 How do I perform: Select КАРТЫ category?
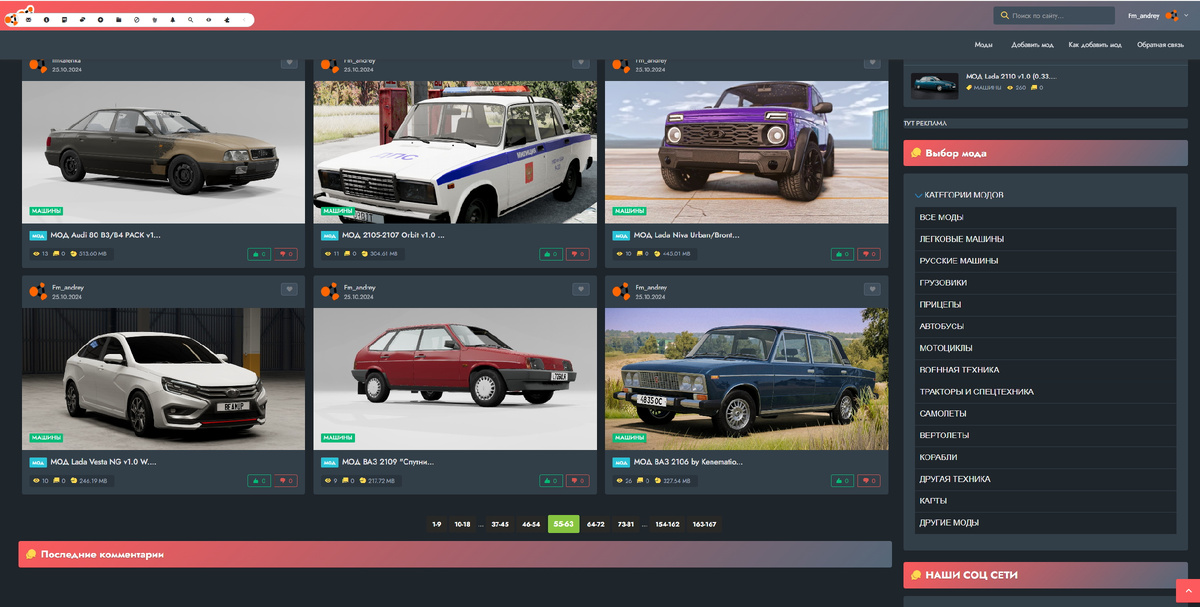1045,501
